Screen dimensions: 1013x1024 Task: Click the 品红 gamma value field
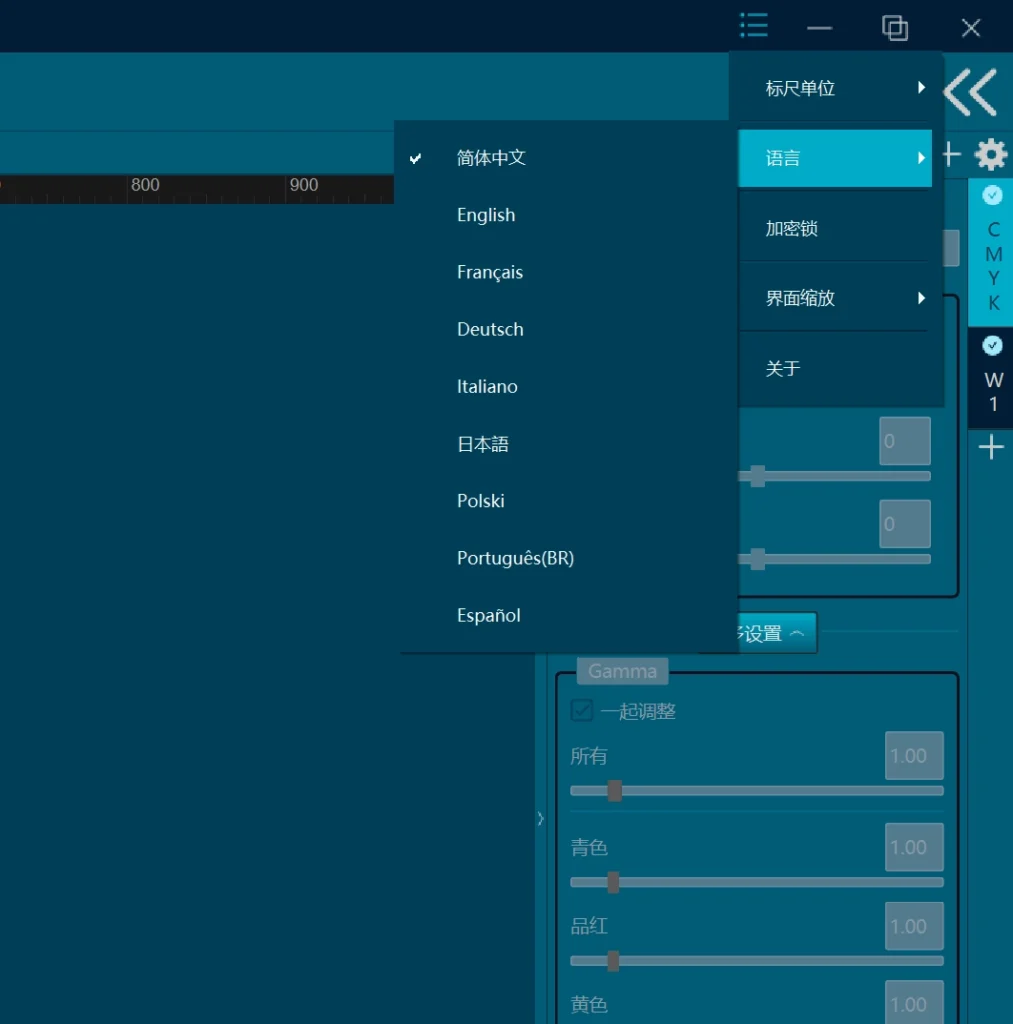914,926
